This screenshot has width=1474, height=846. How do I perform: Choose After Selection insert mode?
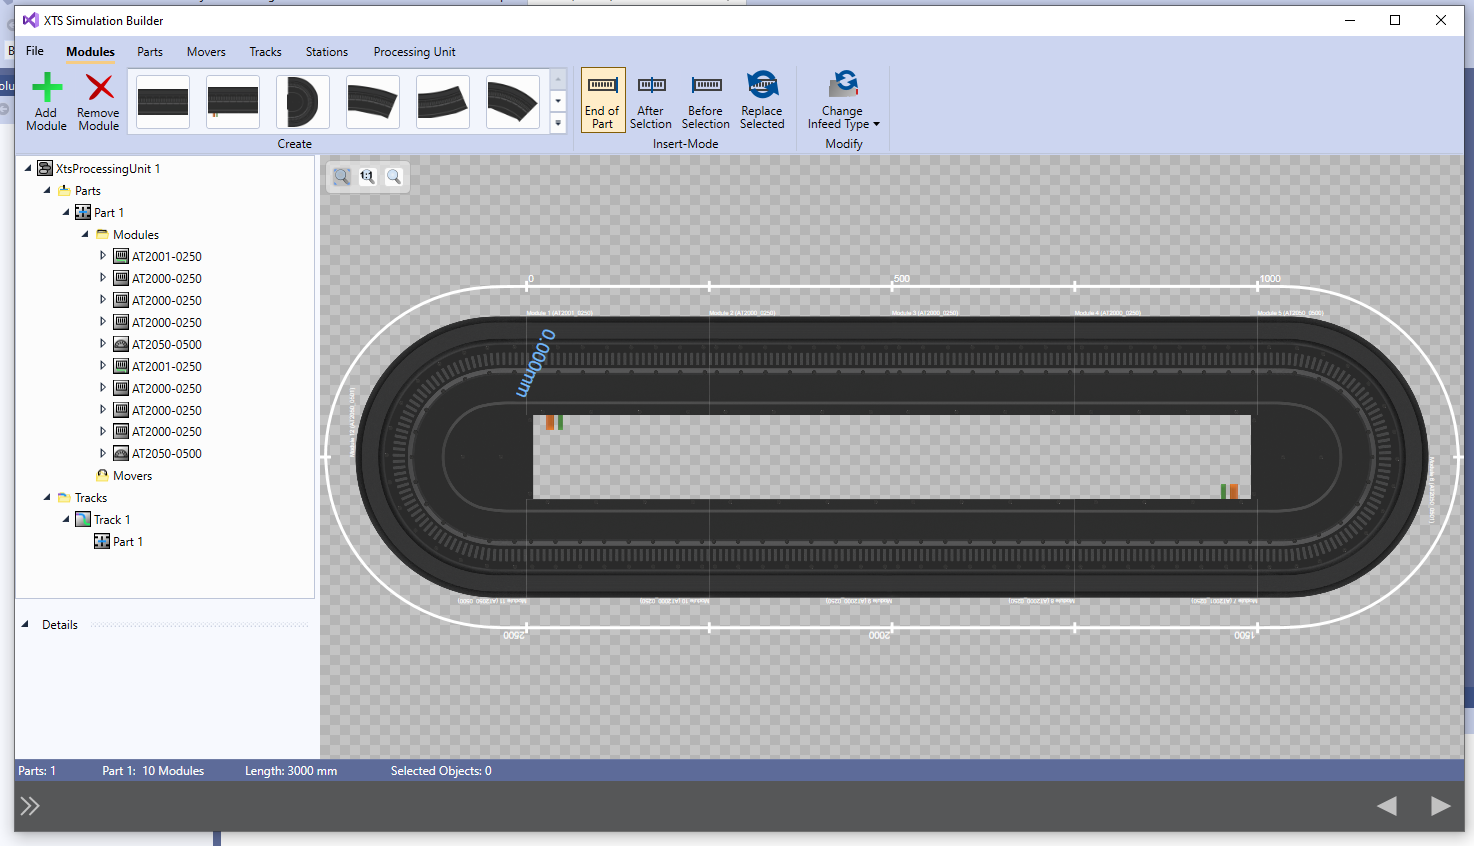tap(651, 100)
